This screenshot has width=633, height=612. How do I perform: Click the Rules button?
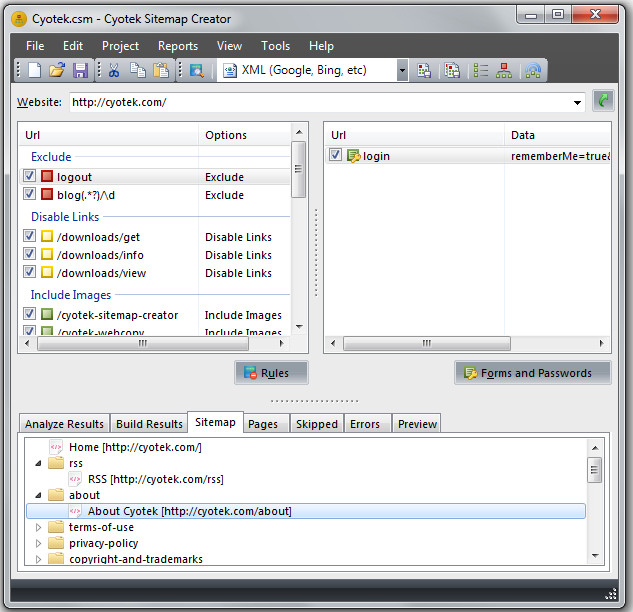pyautogui.click(x=272, y=373)
